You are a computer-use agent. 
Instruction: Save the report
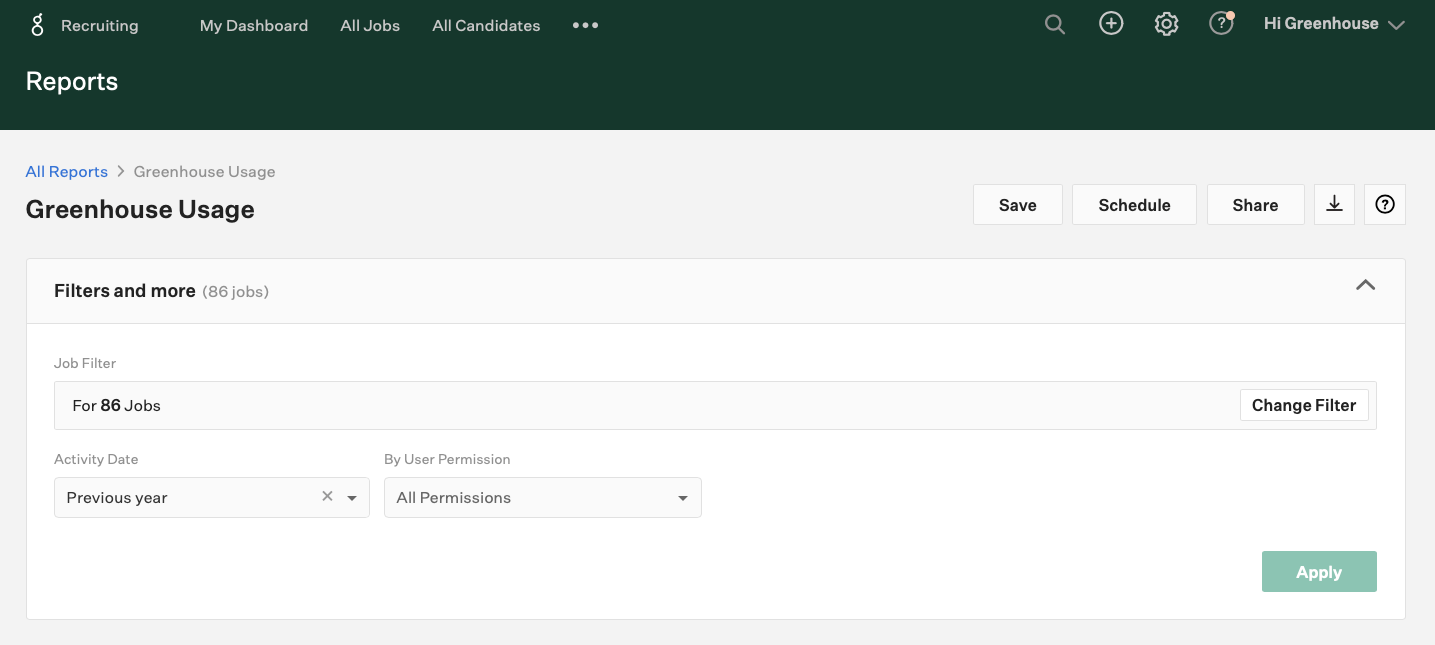coord(1018,204)
